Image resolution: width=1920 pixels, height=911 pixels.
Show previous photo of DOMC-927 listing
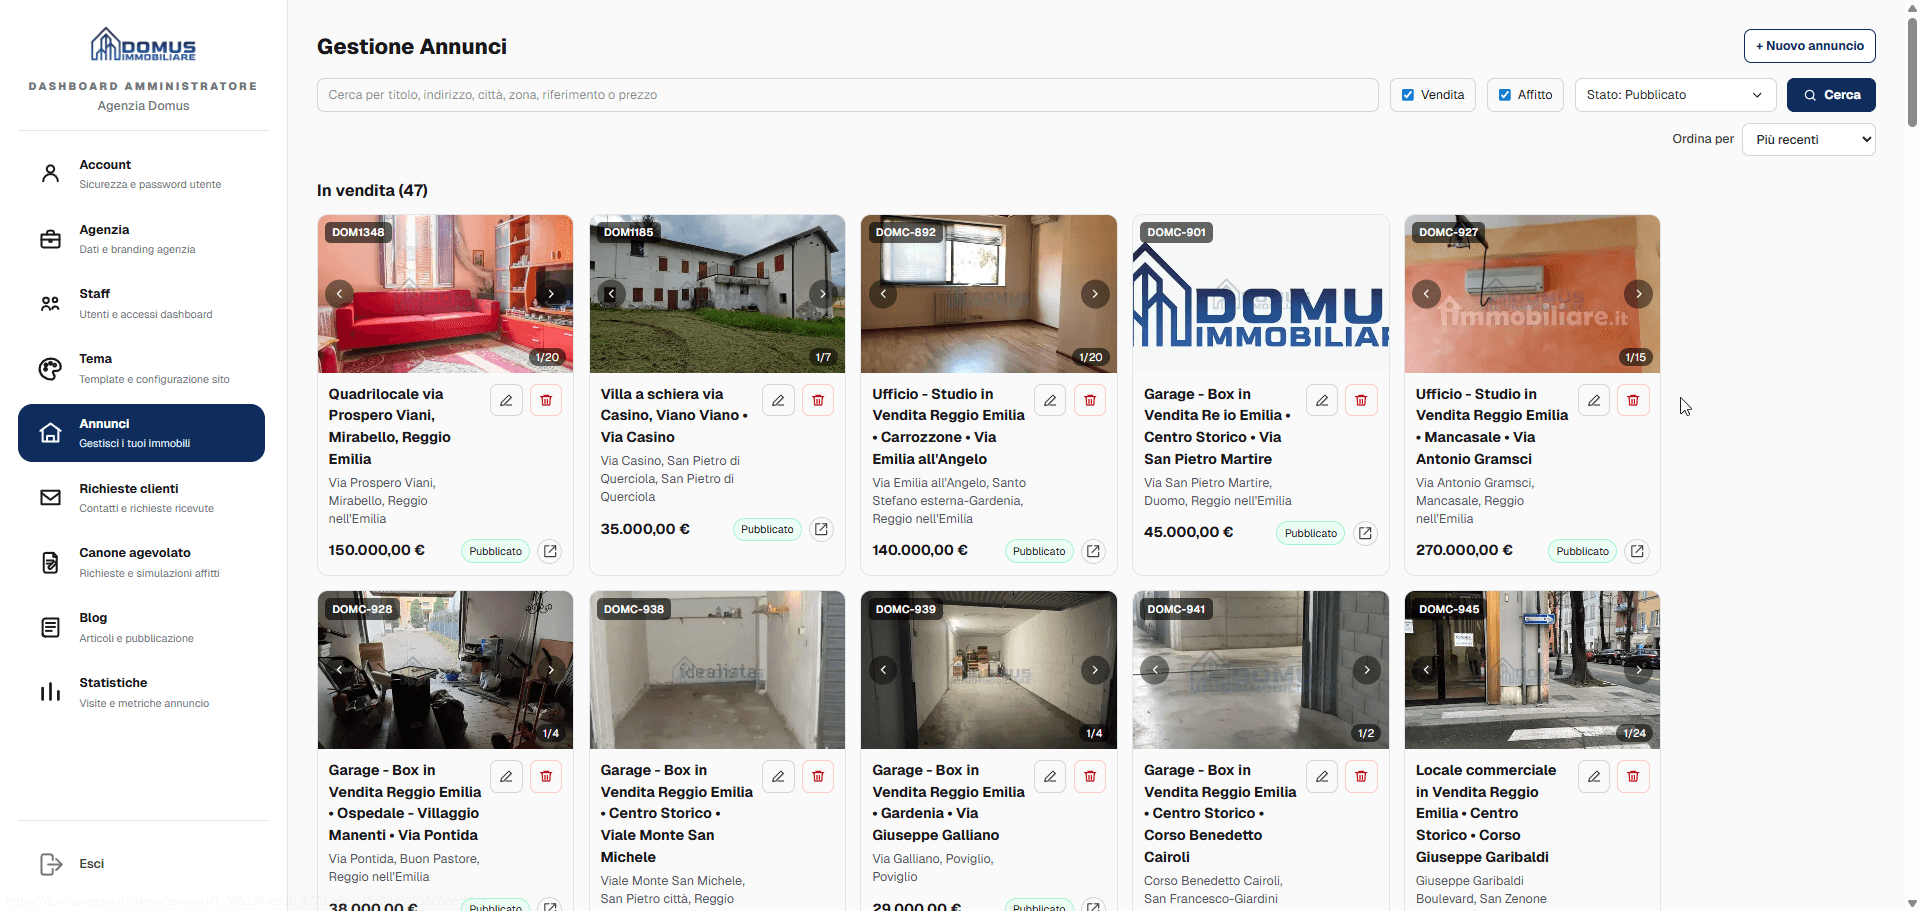1427,294
